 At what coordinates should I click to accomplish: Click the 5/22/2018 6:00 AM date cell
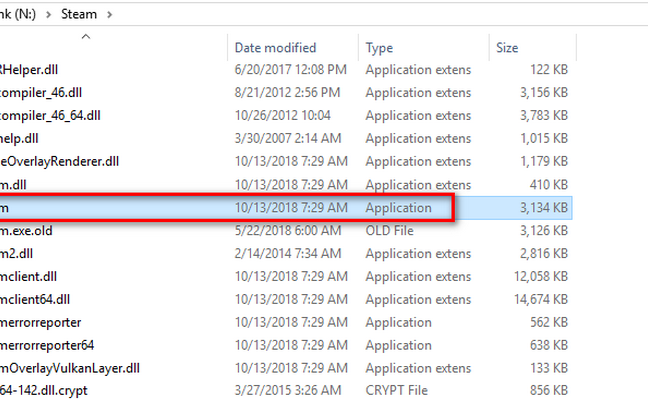288,231
